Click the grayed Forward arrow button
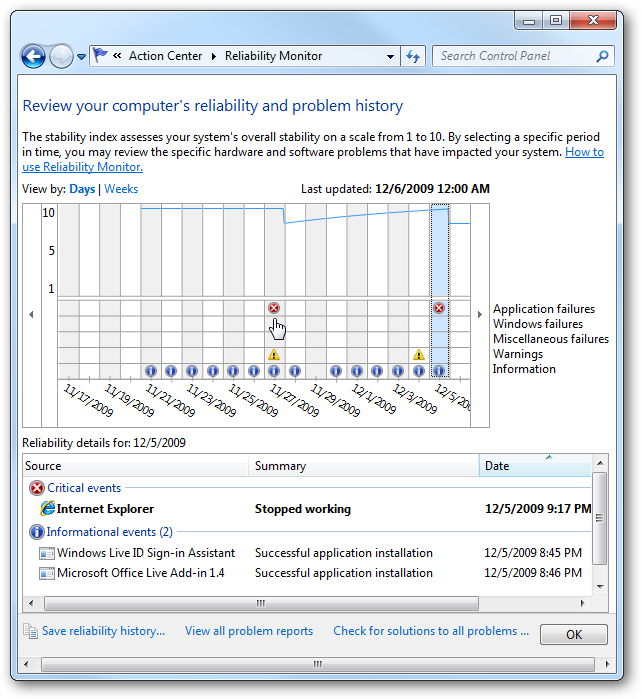 (61, 56)
